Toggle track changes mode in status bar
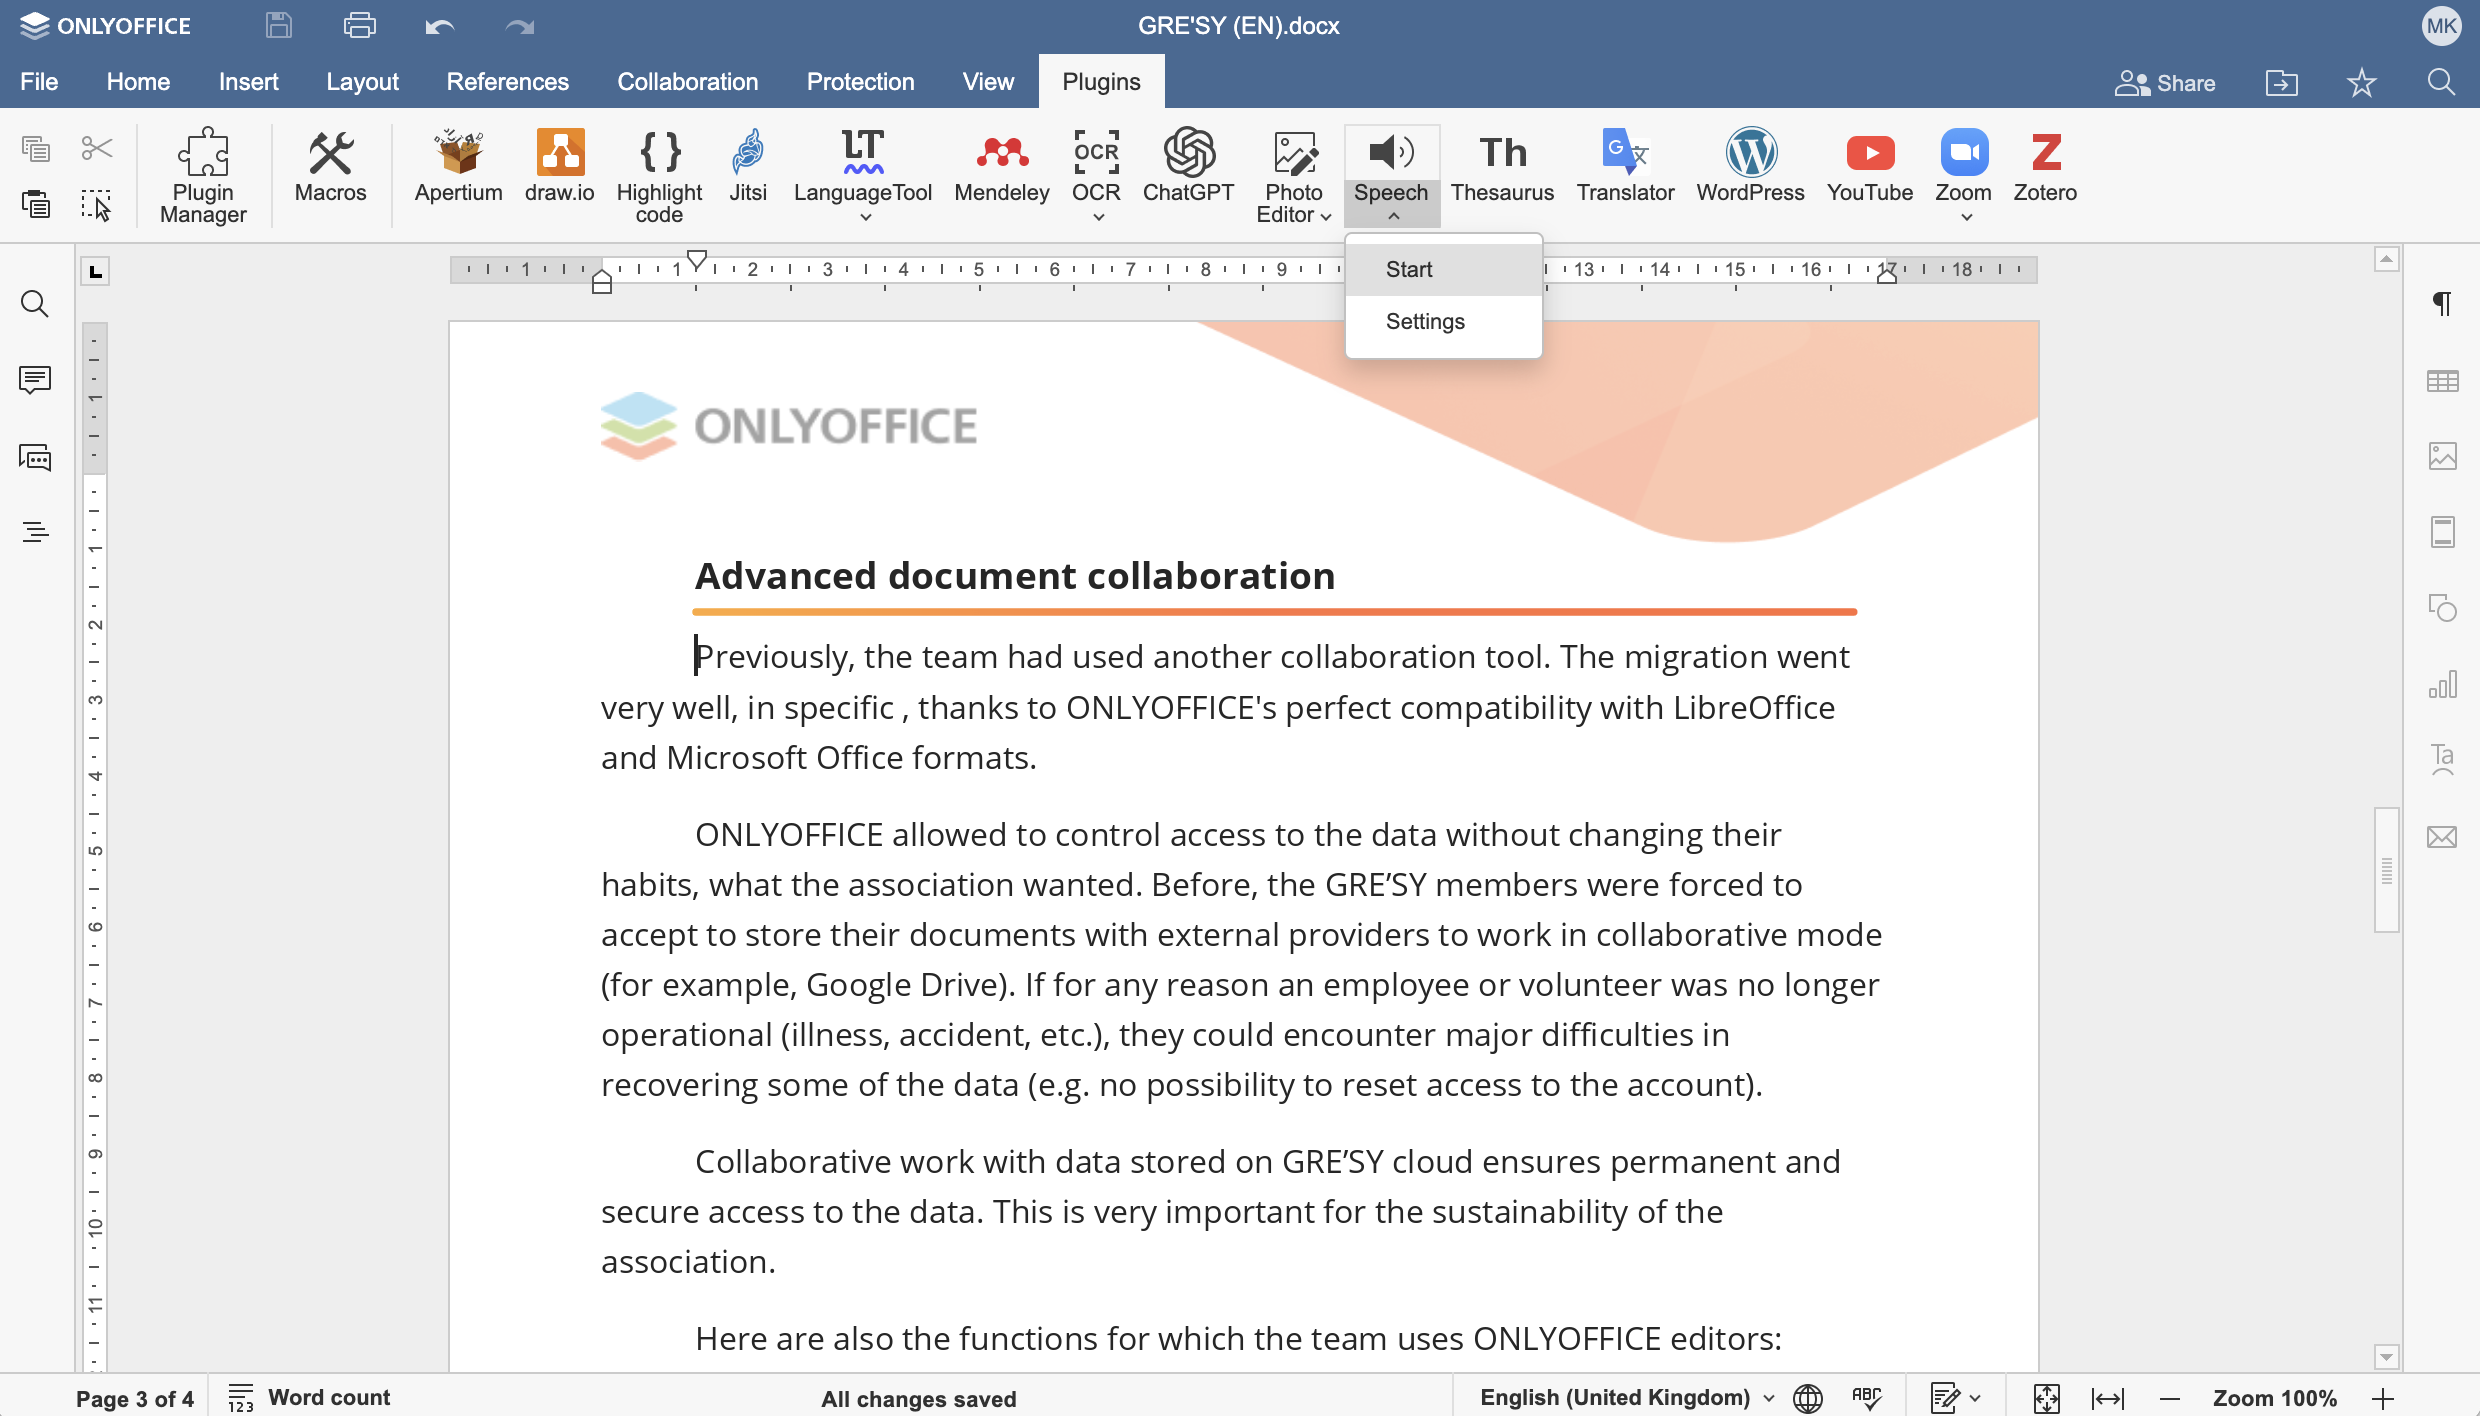 pyautogui.click(x=1945, y=1398)
